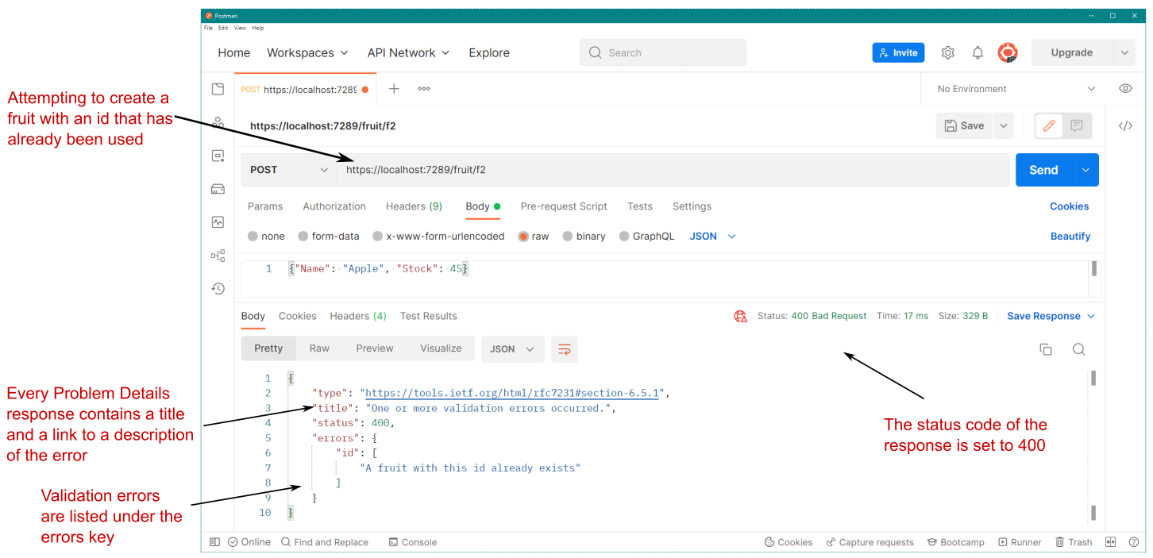This screenshot has height=558, width=1153.
Task: Open the Monitors sidebar icon
Action: click(218, 222)
